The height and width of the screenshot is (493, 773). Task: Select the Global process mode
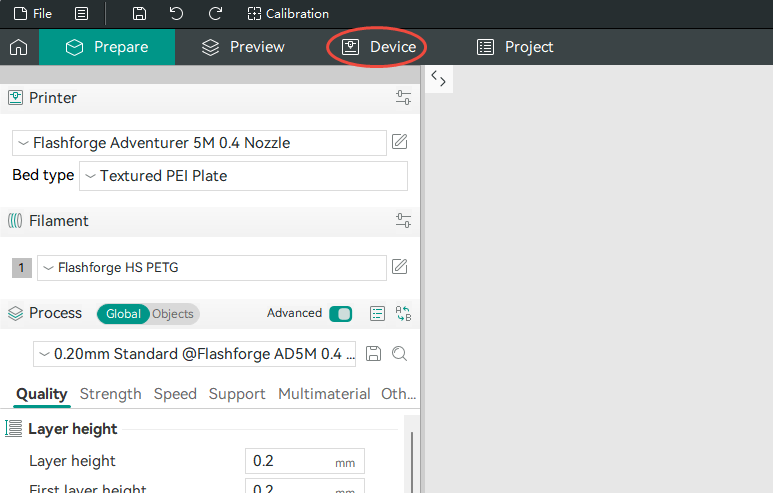point(123,314)
